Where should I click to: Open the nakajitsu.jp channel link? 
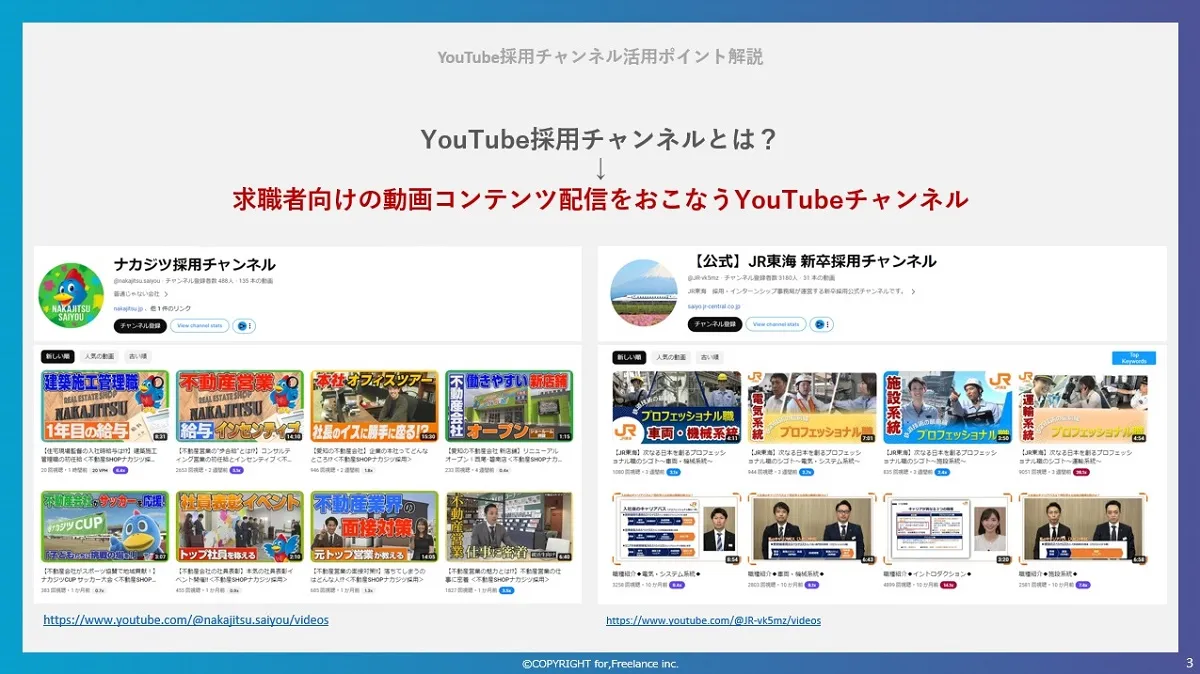click(128, 310)
